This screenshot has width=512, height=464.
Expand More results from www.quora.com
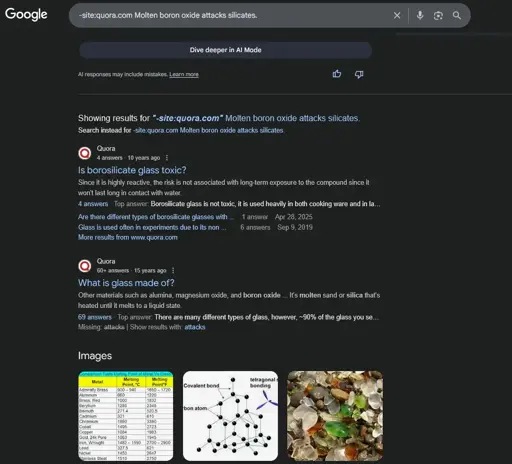tap(128, 237)
